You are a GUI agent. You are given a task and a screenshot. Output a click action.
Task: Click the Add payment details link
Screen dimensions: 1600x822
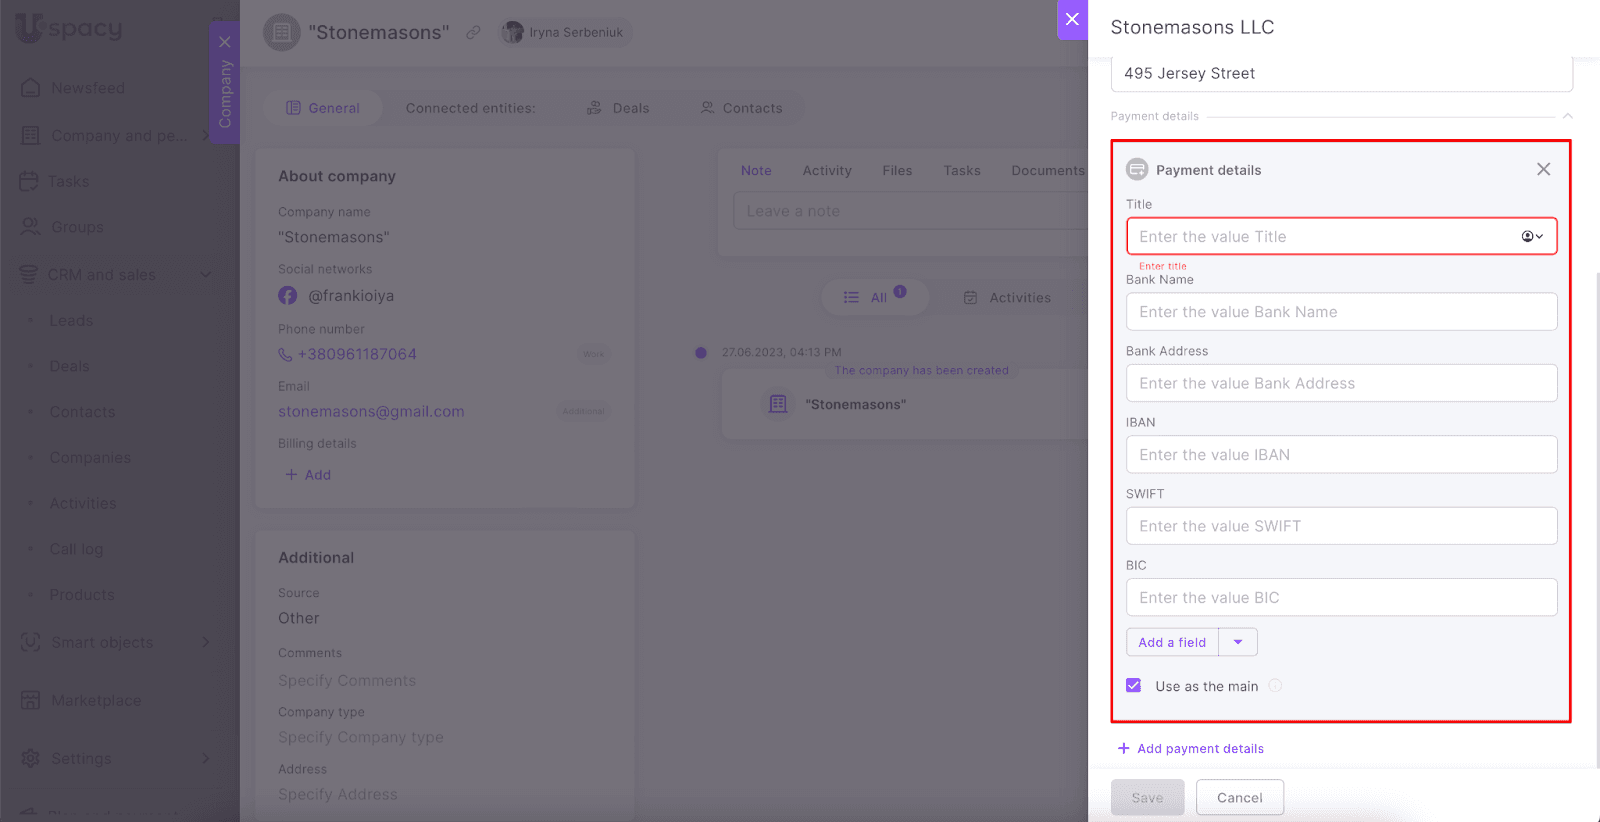1200,748
